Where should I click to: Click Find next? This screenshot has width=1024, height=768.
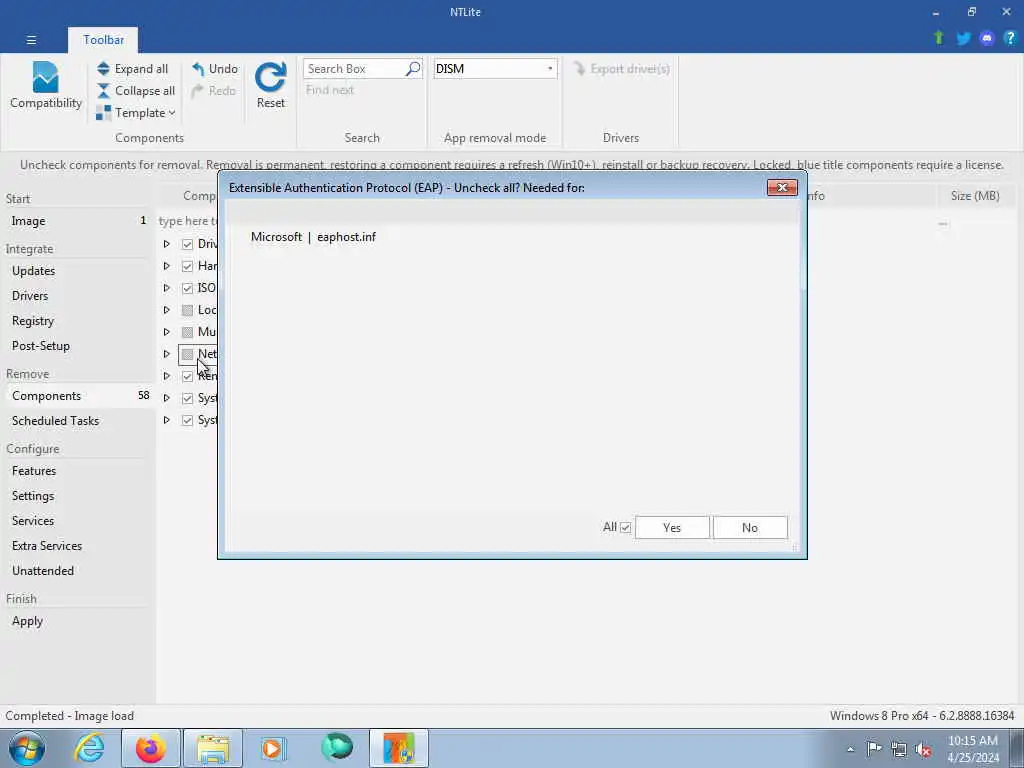pos(330,90)
